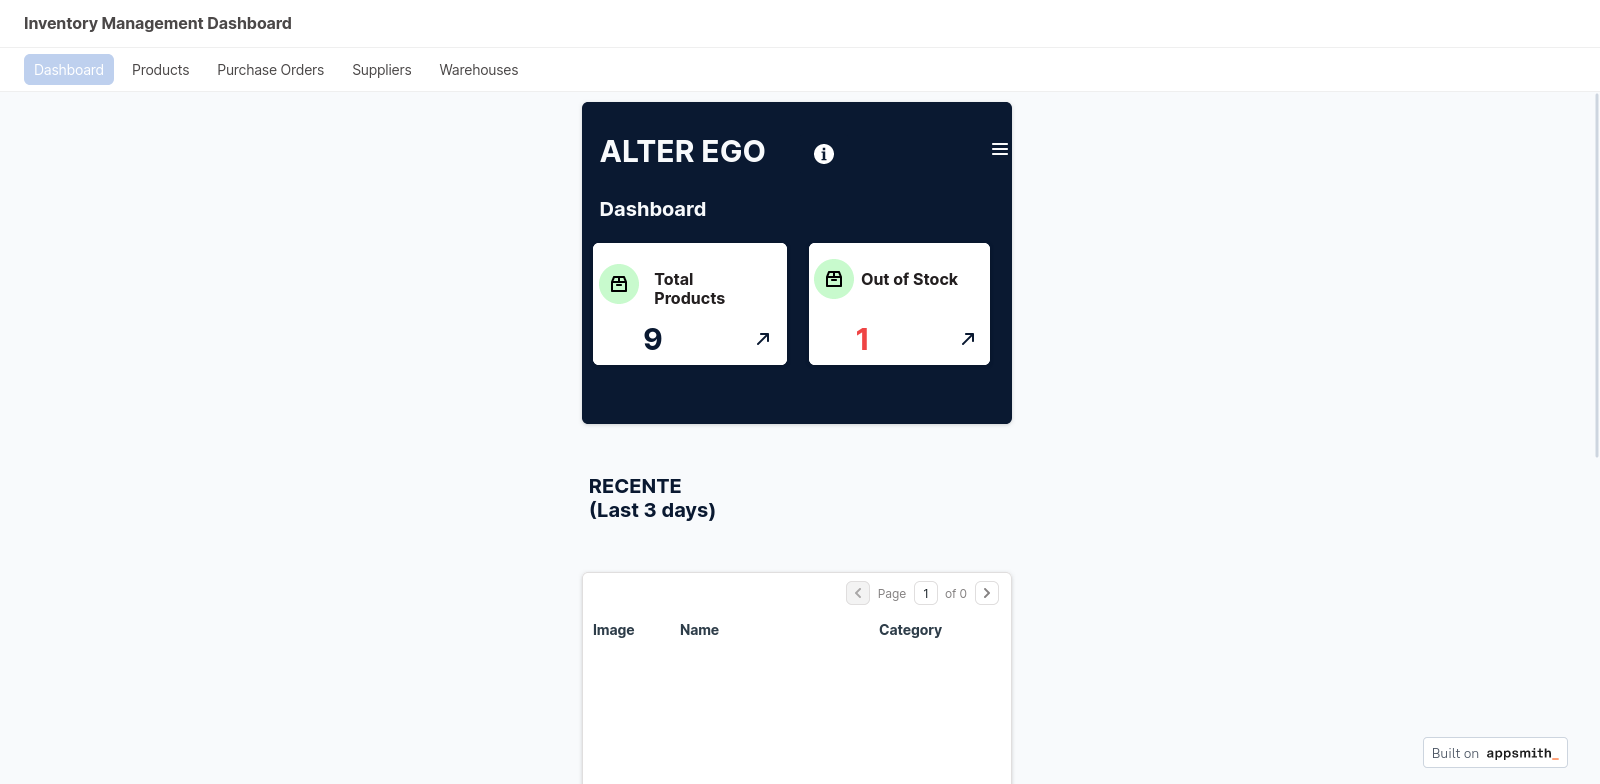Click the vertical page scrollbar
This screenshot has height=784, width=1600.
pyautogui.click(x=1596, y=275)
